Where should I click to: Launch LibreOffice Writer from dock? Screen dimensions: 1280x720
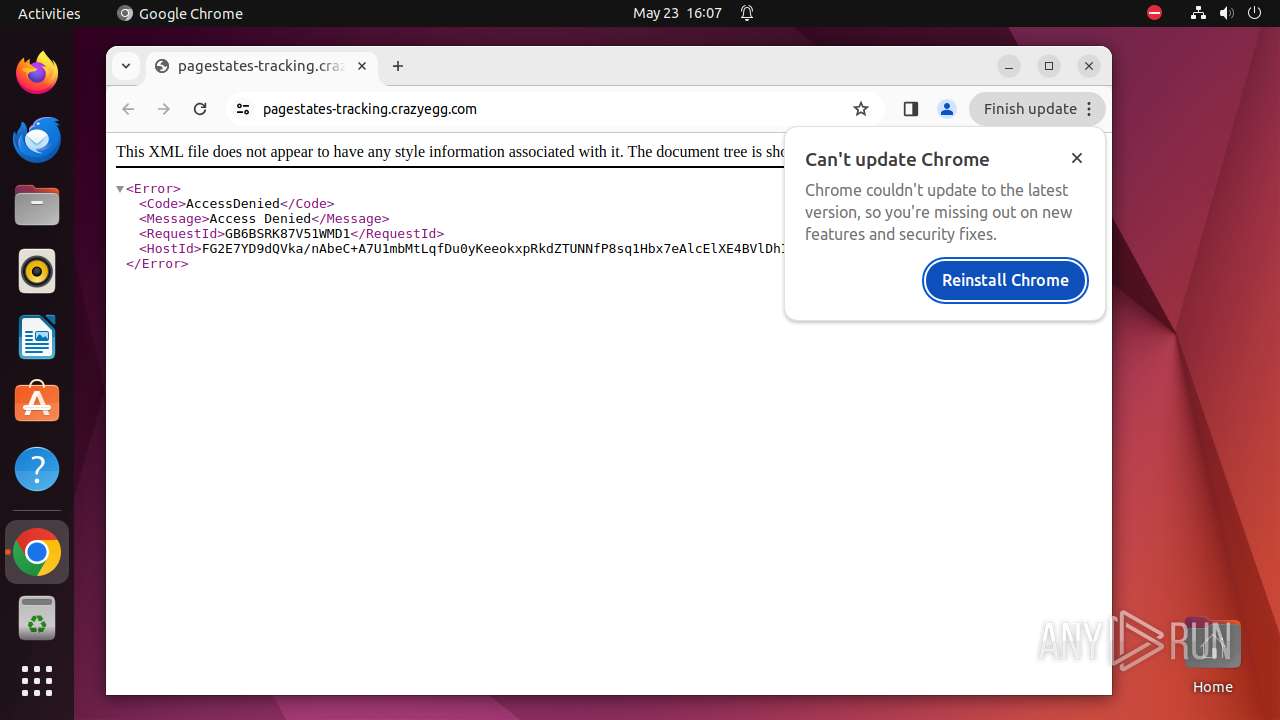coord(37,337)
